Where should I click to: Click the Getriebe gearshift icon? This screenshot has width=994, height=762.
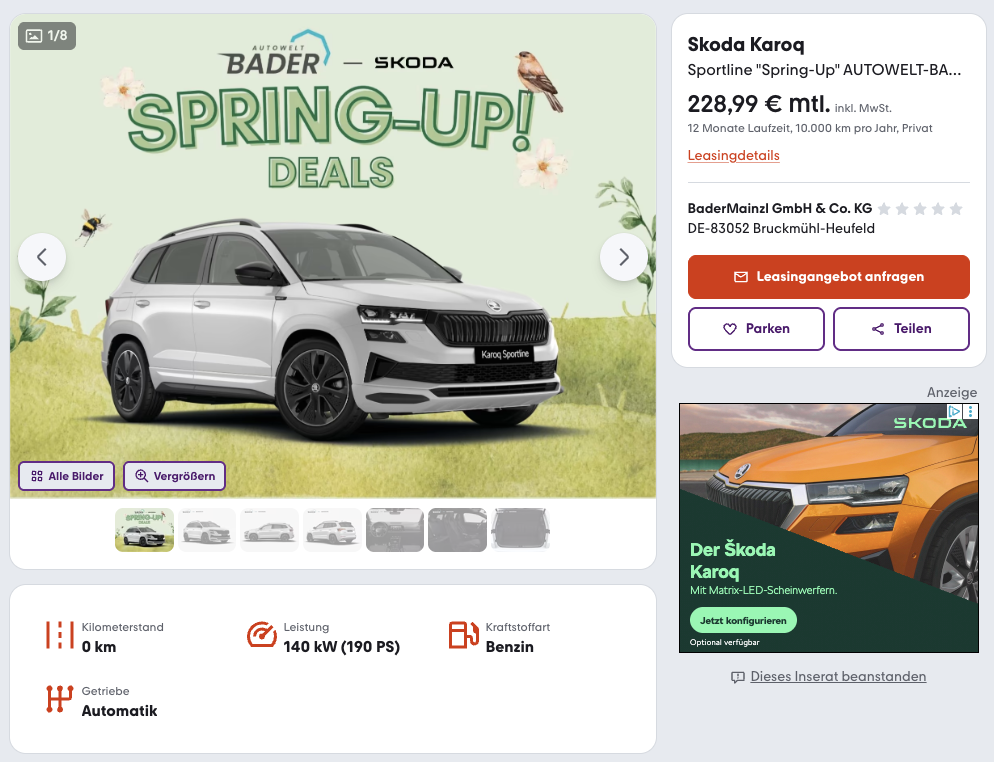60,700
